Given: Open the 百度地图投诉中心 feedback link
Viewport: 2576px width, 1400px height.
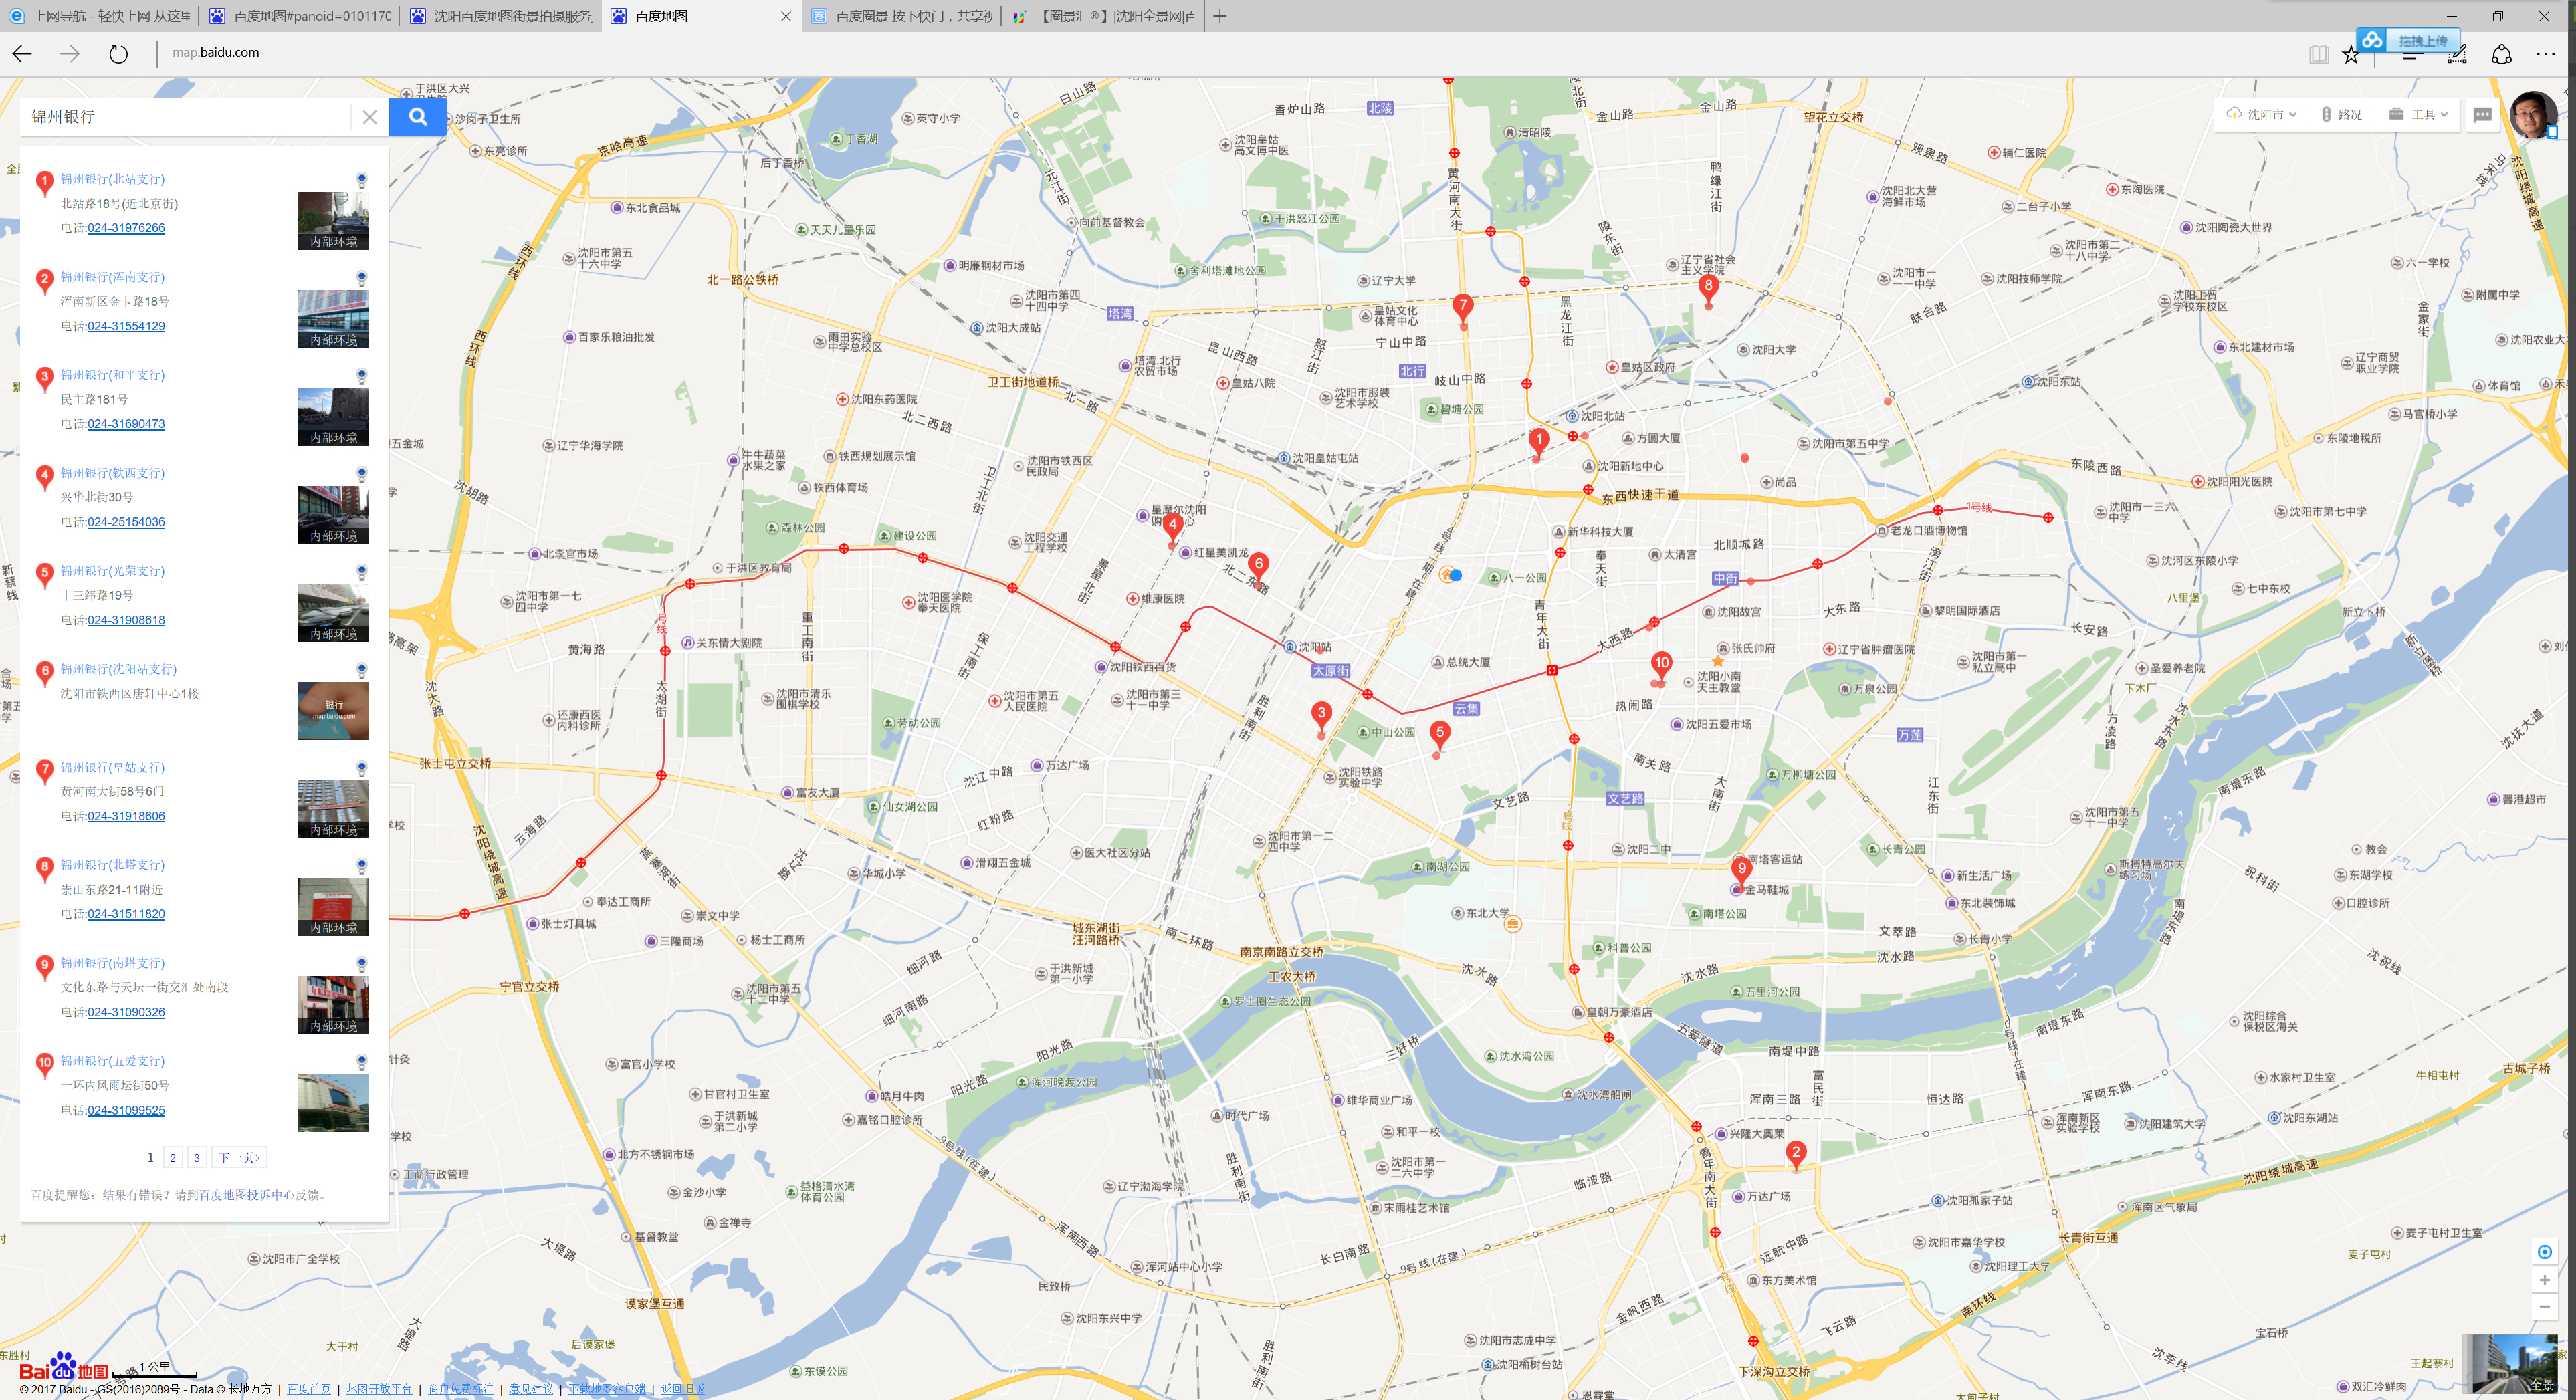Looking at the screenshot, I should [x=247, y=1195].
